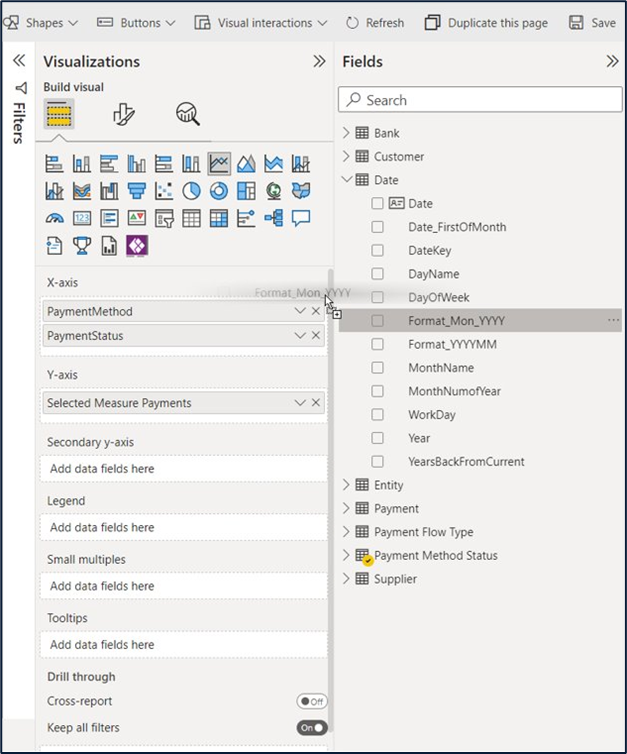Screen dimensions: 627x754
Task: Select the matrix visual
Action: click(x=219, y=219)
